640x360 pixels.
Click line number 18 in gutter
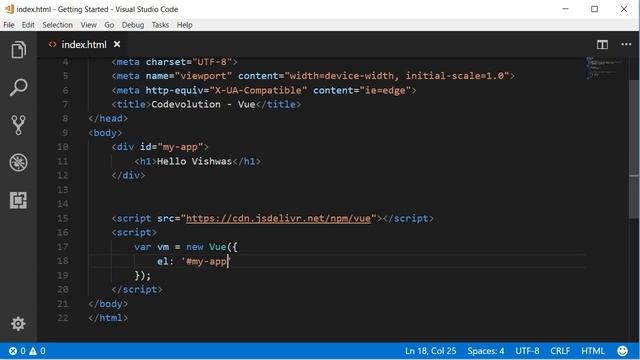(62, 261)
